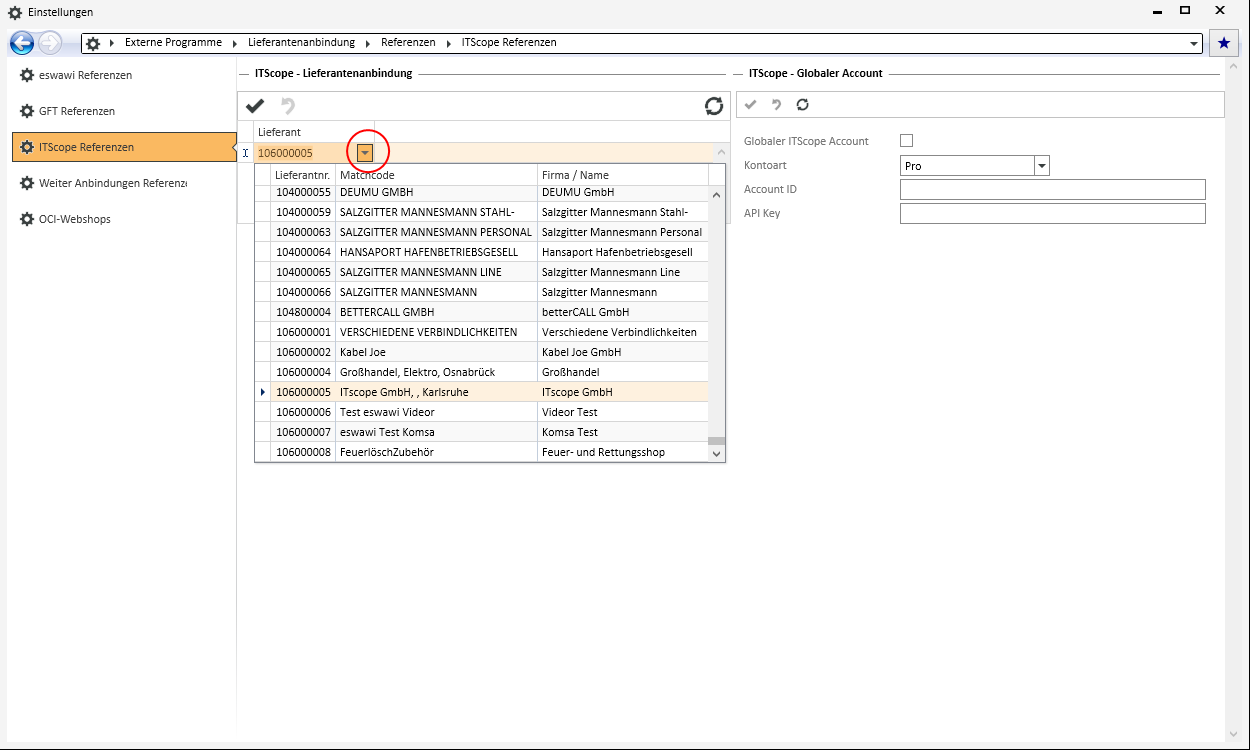Viewport: 1250px width, 750px height.
Task: Undo changes in the Globaler Account toolbar
Action: tap(776, 104)
